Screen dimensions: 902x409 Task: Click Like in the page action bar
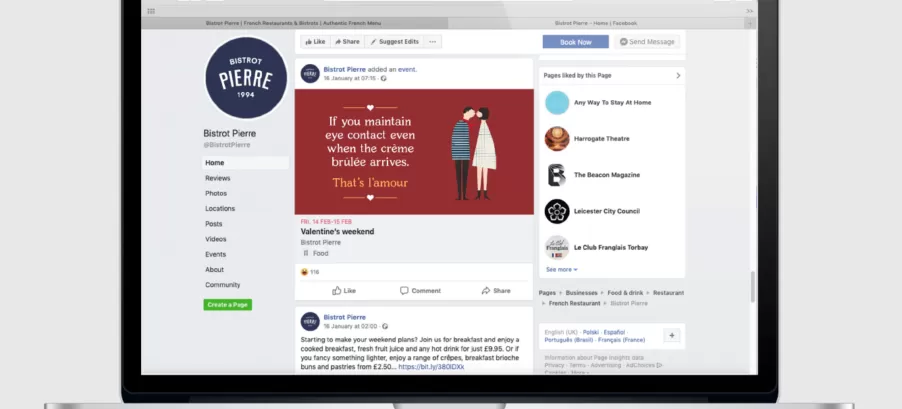tap(315, 41)
